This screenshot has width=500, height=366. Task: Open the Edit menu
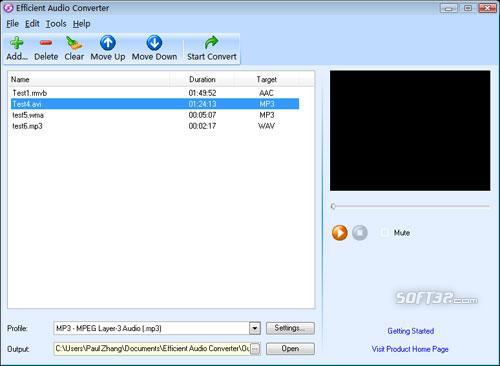pos(32,24)
